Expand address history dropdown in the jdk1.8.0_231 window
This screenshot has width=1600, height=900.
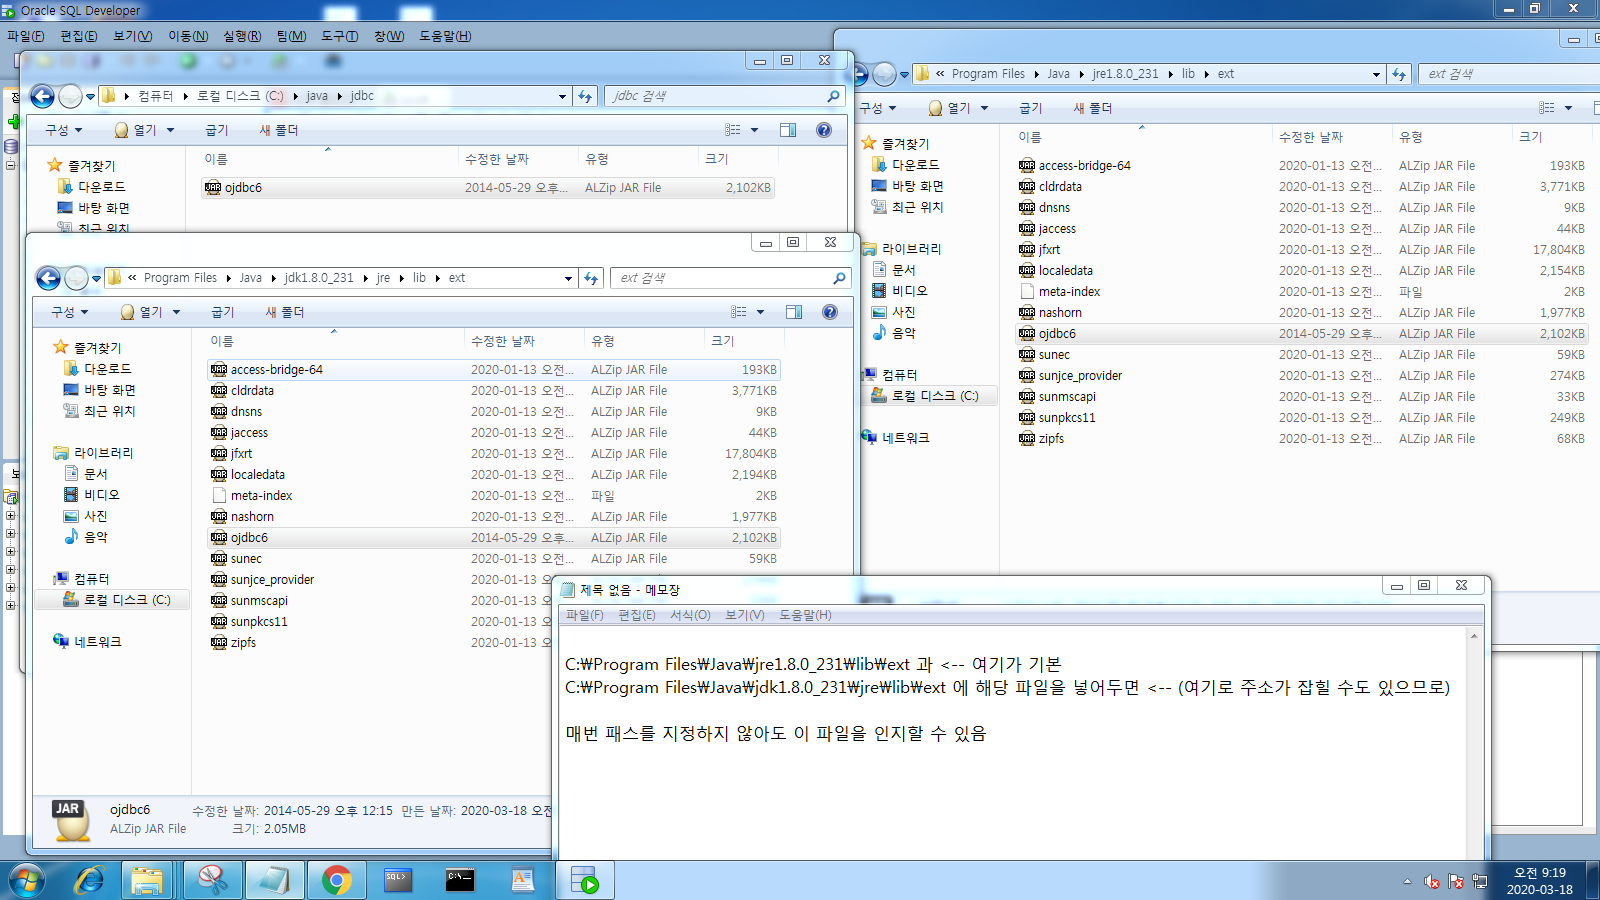568,279
